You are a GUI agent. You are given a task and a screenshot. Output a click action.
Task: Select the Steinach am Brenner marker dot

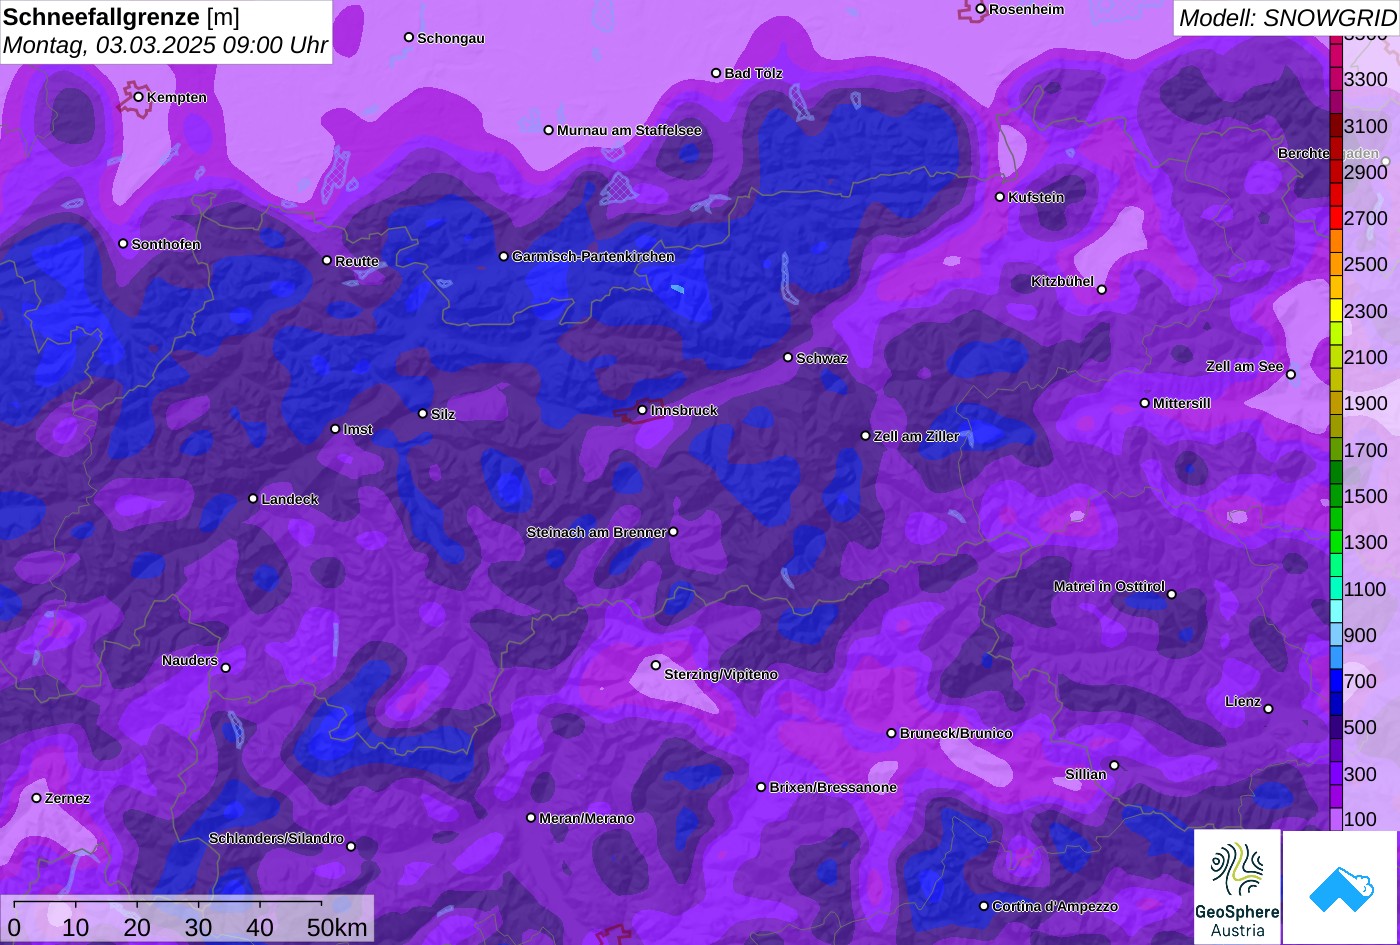pos(673,532)
